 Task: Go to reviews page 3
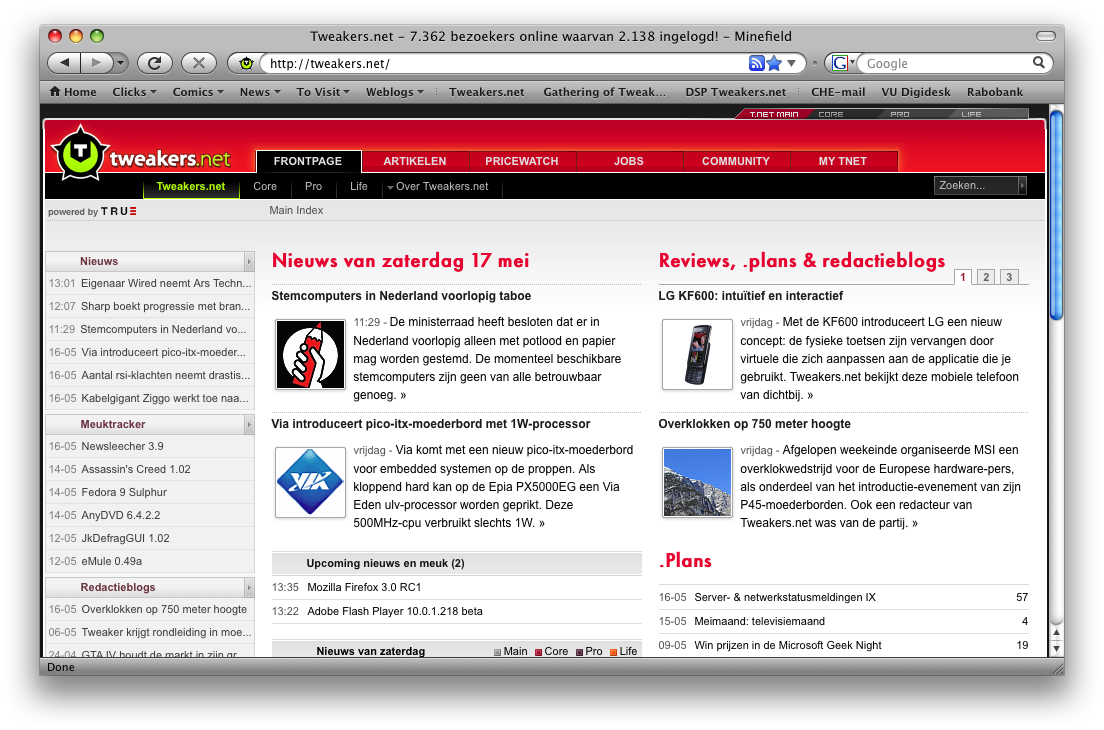[1009, 277]
